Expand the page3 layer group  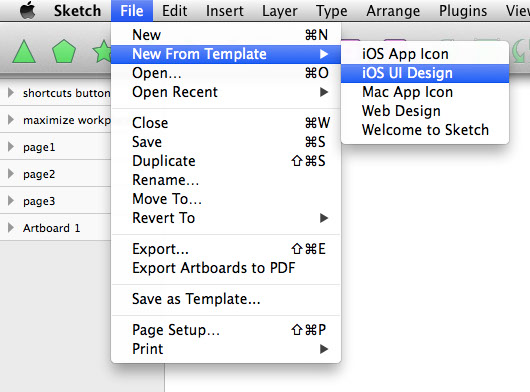11,200
